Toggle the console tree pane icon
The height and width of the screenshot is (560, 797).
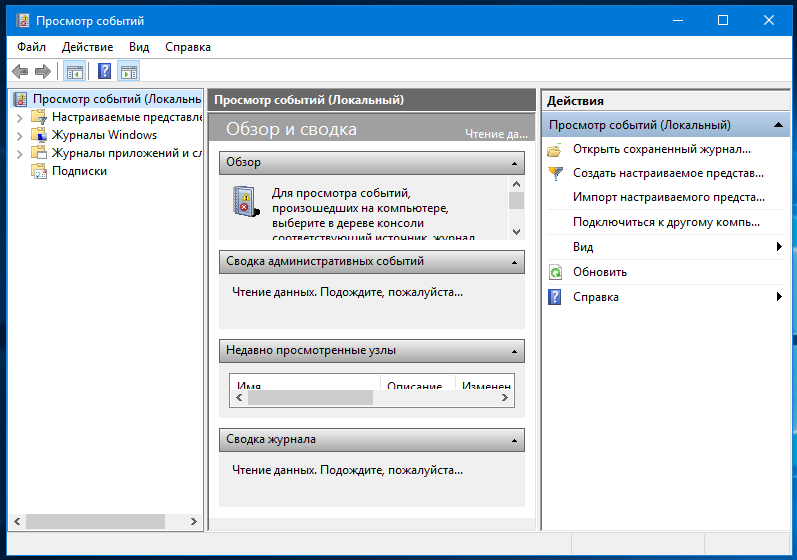click(x=74, y=71)
